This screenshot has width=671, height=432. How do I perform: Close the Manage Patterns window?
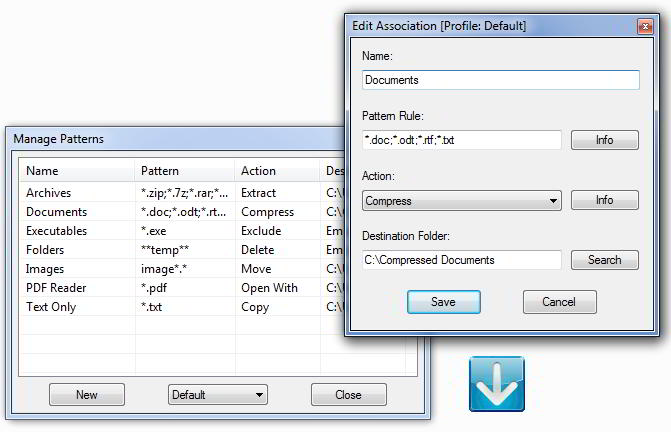pyautogui.click(x=348, y=395)
